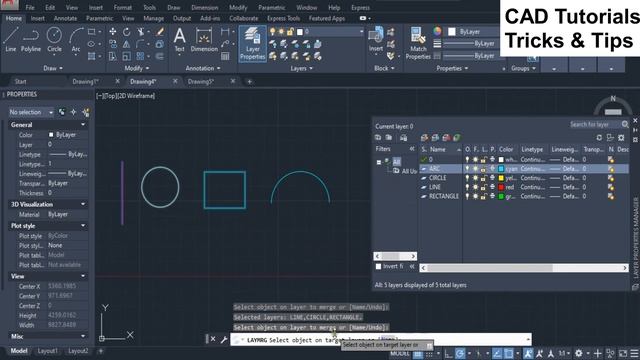The height and width of the screenshot is (360, 640).
Task: Select the Hatch tool
Action: [91, 56]
